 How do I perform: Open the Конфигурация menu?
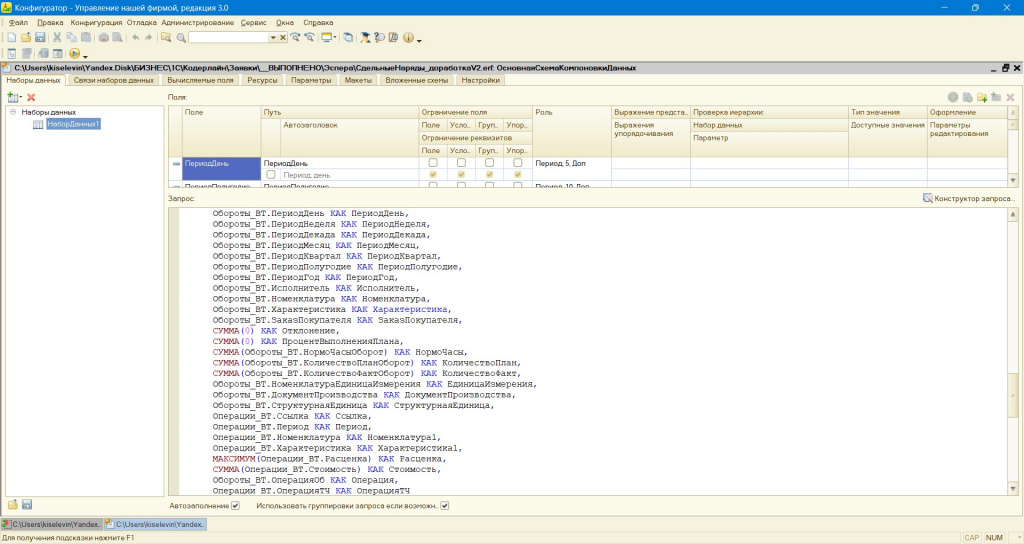pos(96,22)
